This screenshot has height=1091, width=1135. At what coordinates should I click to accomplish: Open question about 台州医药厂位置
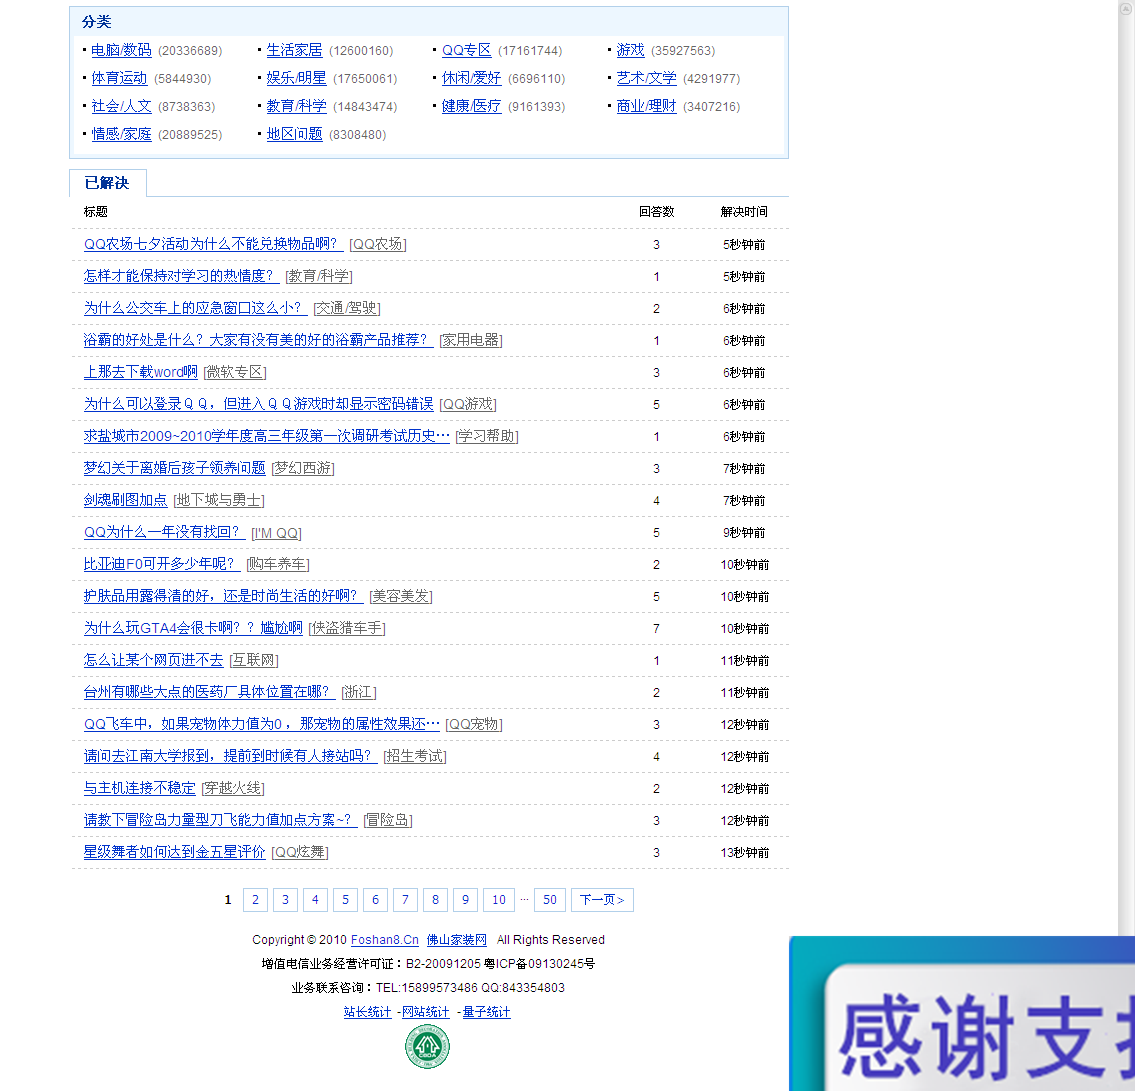tap(210, 692)
